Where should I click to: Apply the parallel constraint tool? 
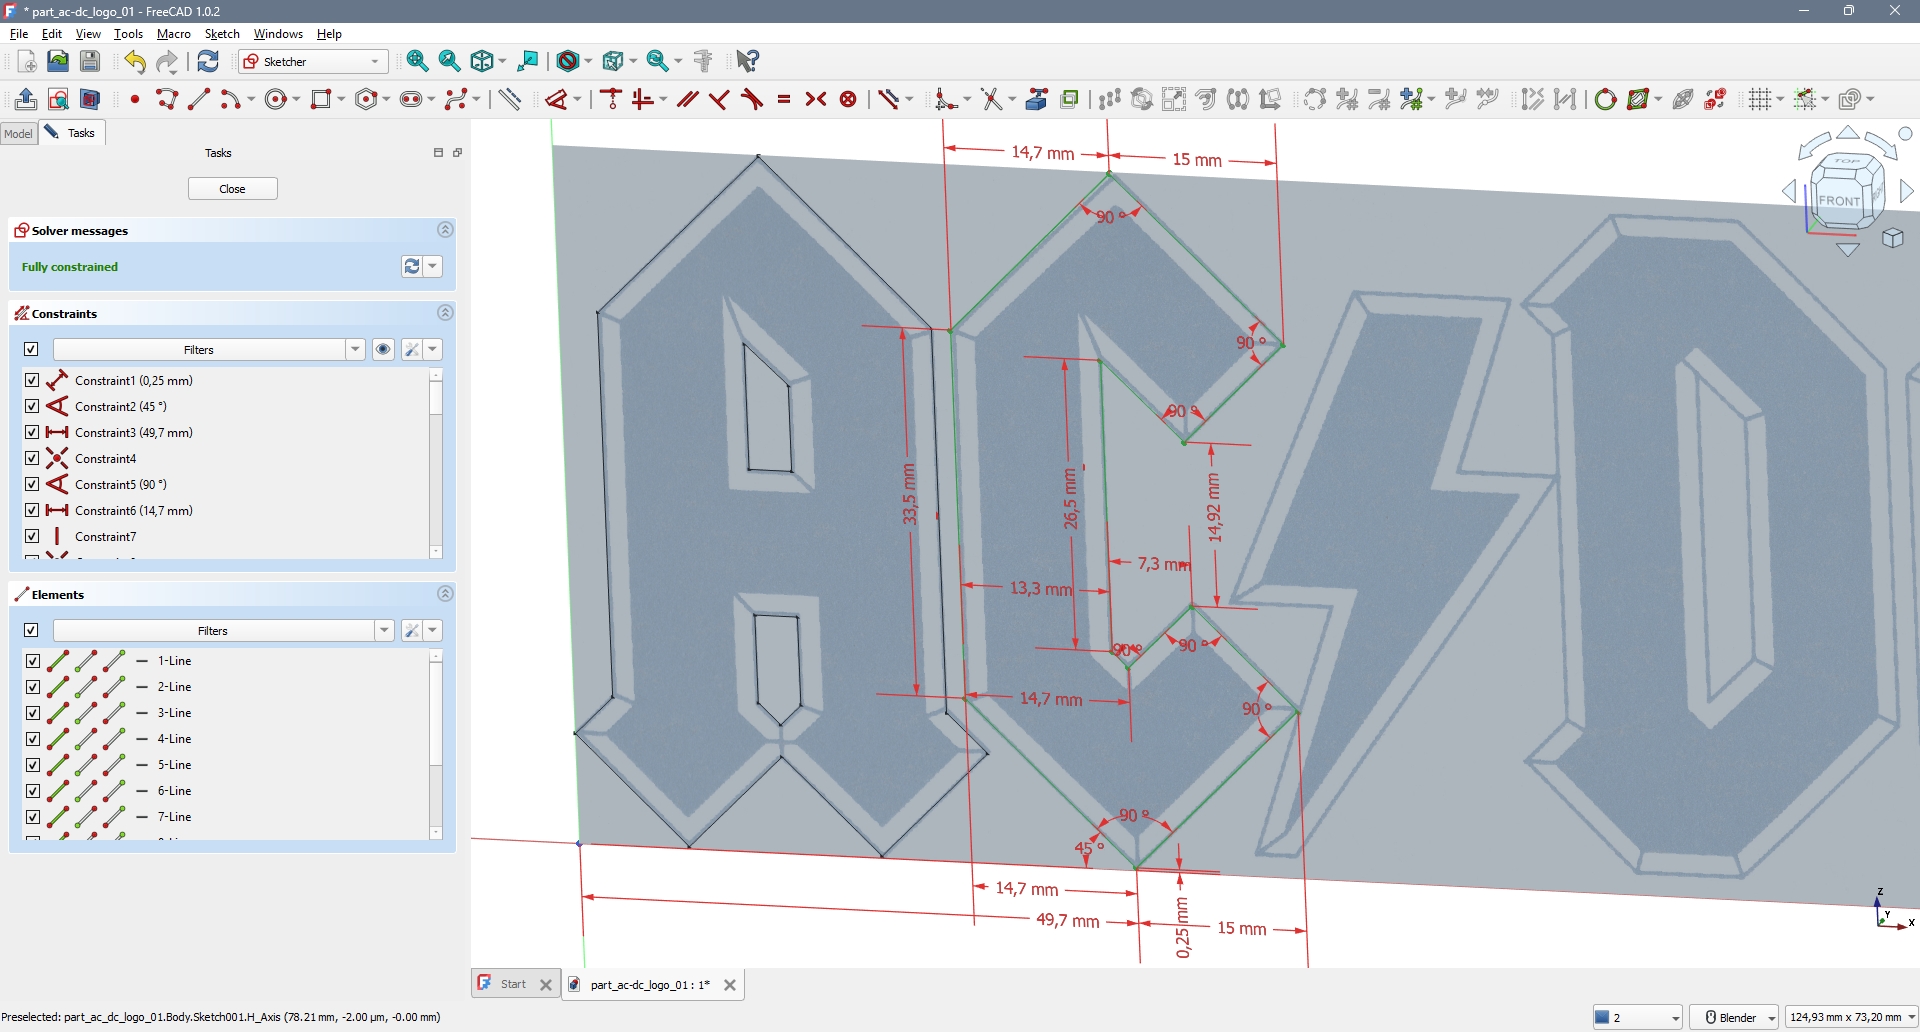(x=687, y=99)
